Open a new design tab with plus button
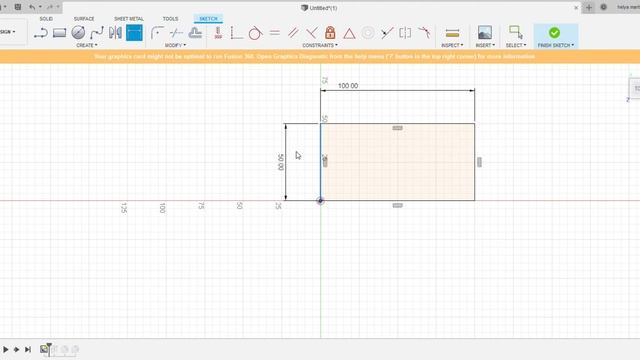 click(589, 7)
